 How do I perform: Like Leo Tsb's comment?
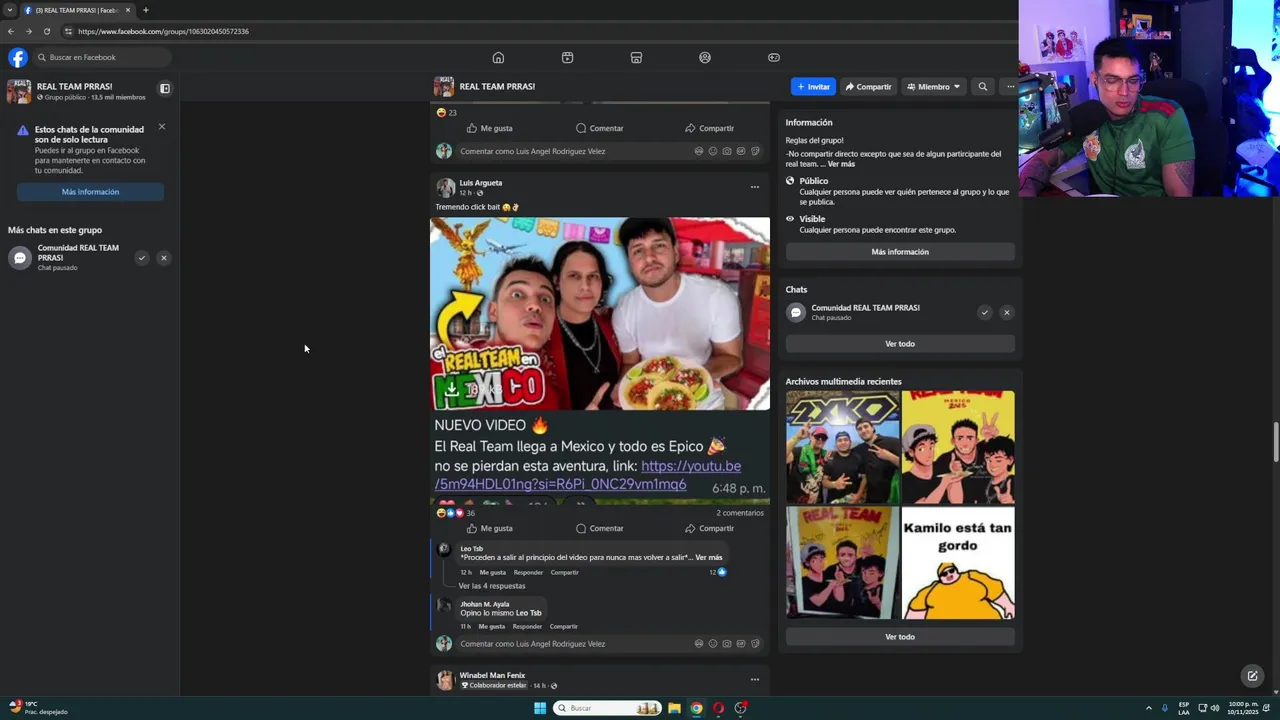(x=492, y=572)
